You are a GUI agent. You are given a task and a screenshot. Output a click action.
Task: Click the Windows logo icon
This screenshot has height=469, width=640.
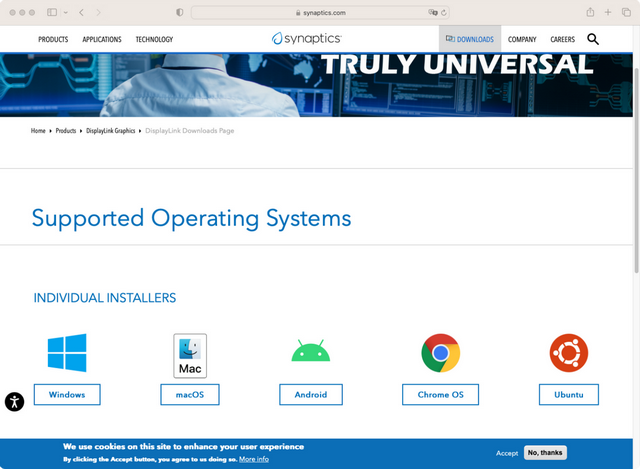tap(67, 353)
